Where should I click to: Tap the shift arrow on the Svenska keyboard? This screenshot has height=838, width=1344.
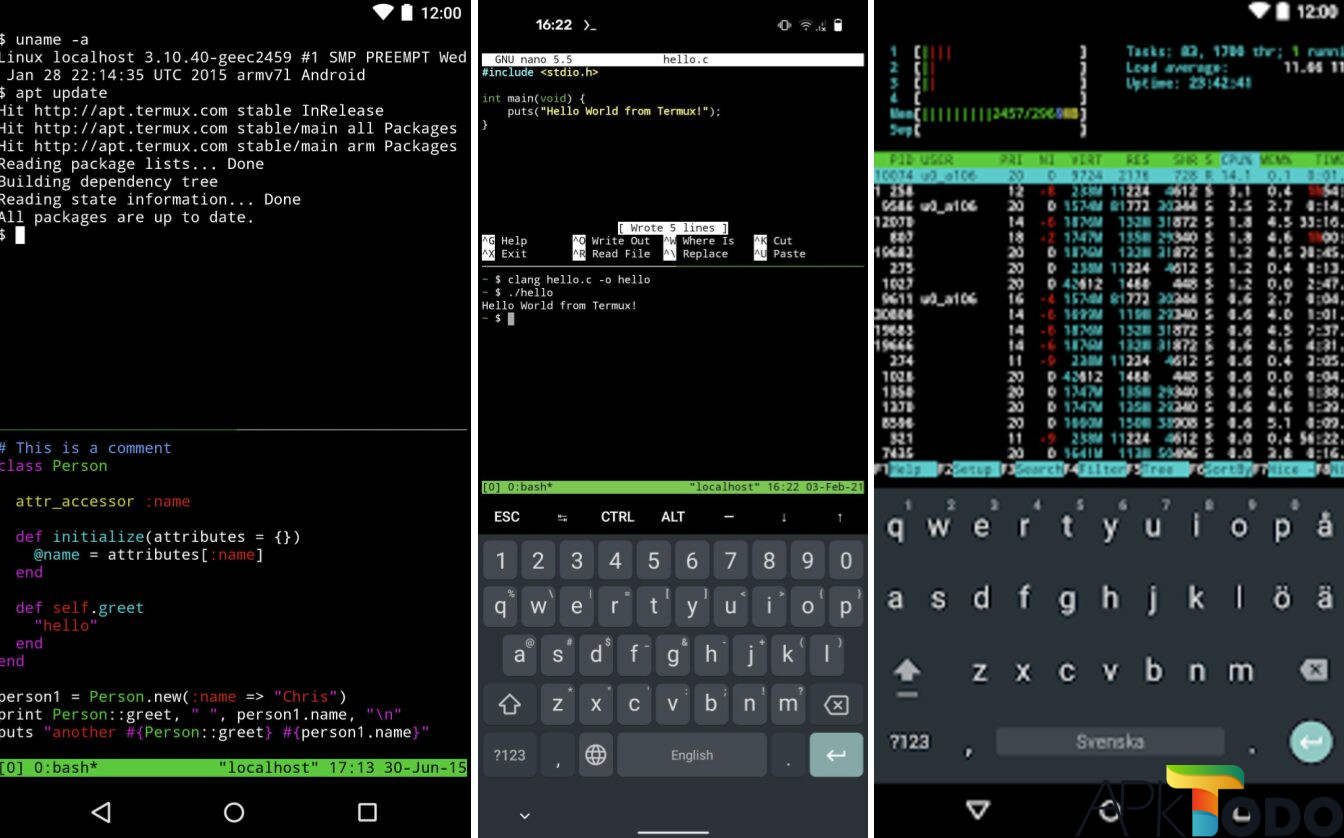coord(907,672)
